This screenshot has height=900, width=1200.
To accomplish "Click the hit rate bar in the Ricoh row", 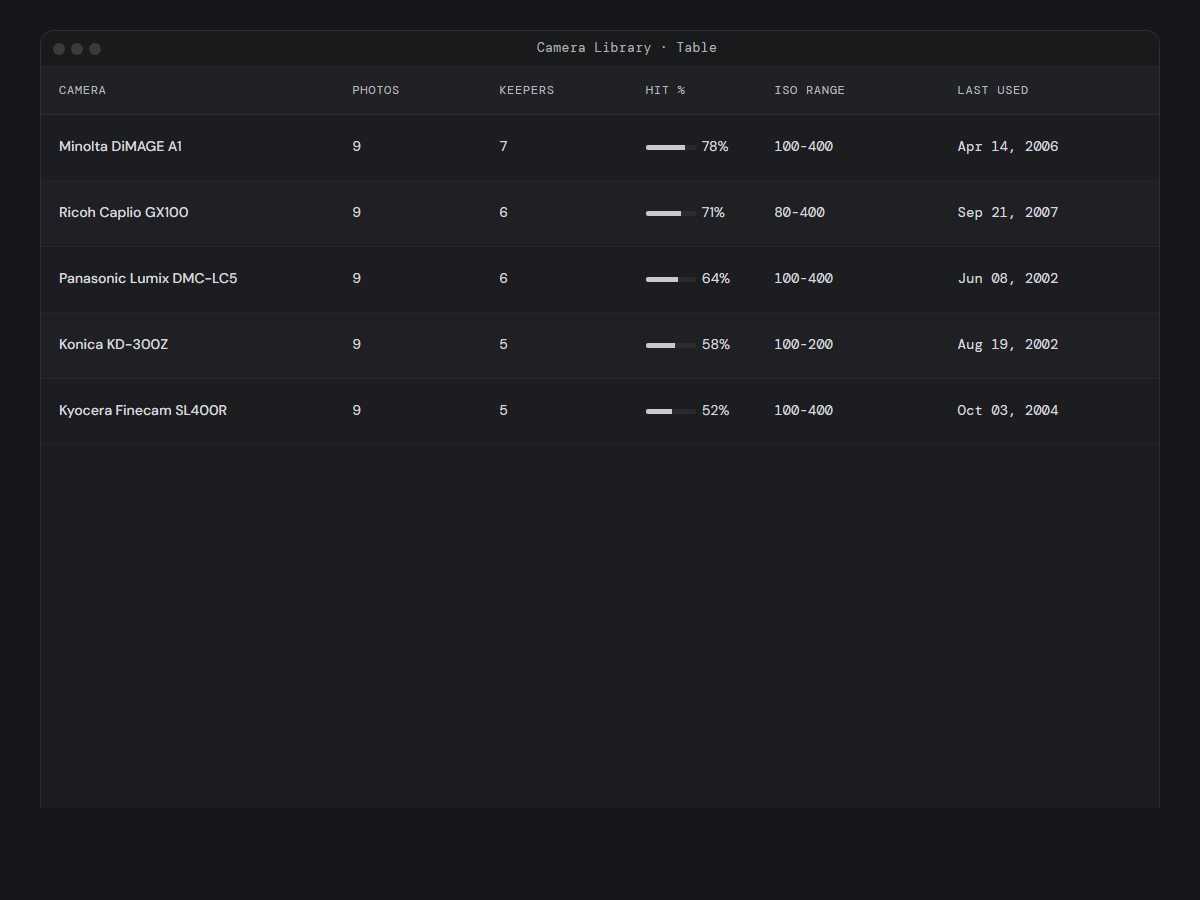I will 671,213.
